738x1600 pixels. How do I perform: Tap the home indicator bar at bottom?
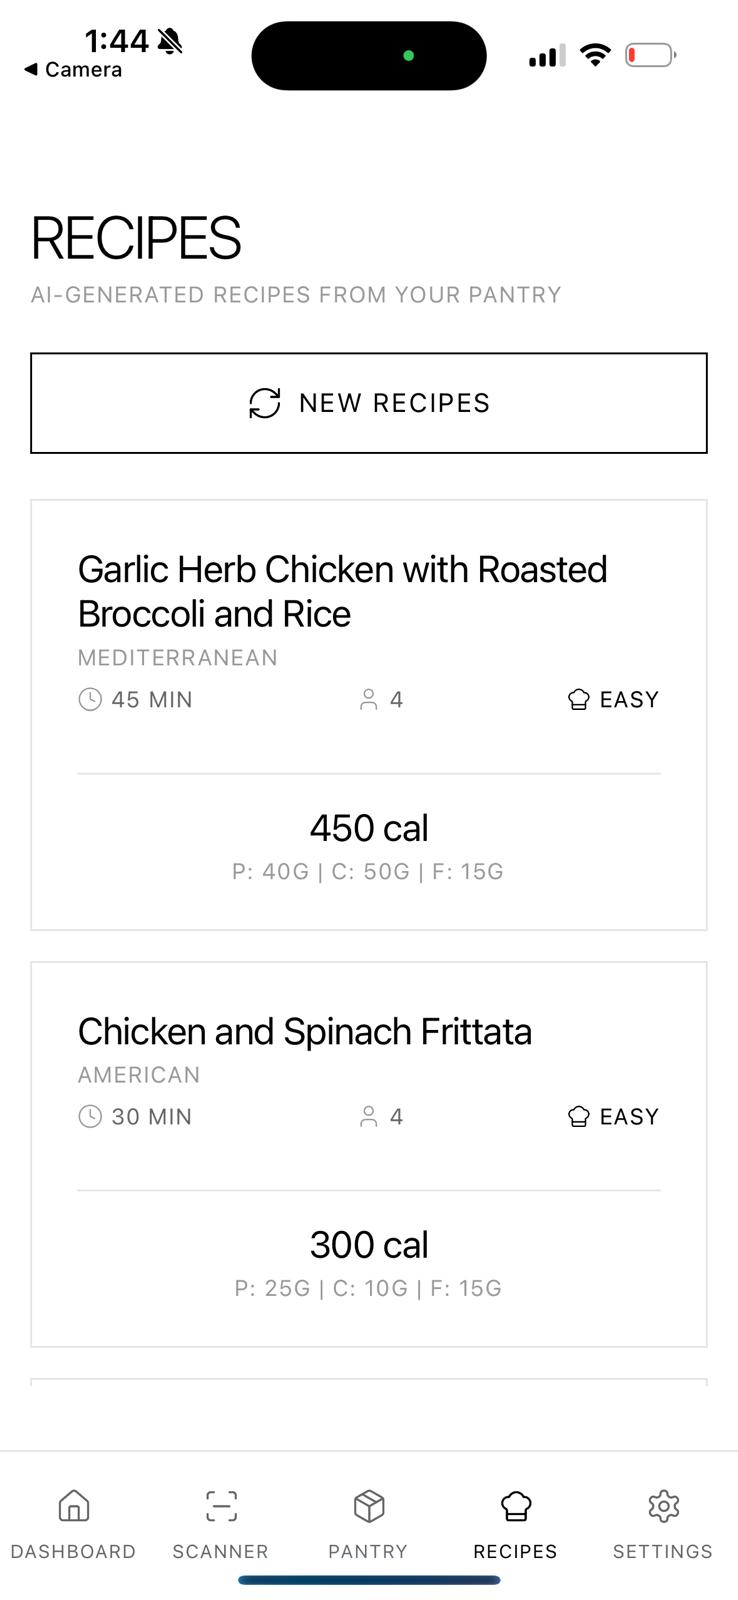pyautogui.click(x=369, y=1580)
